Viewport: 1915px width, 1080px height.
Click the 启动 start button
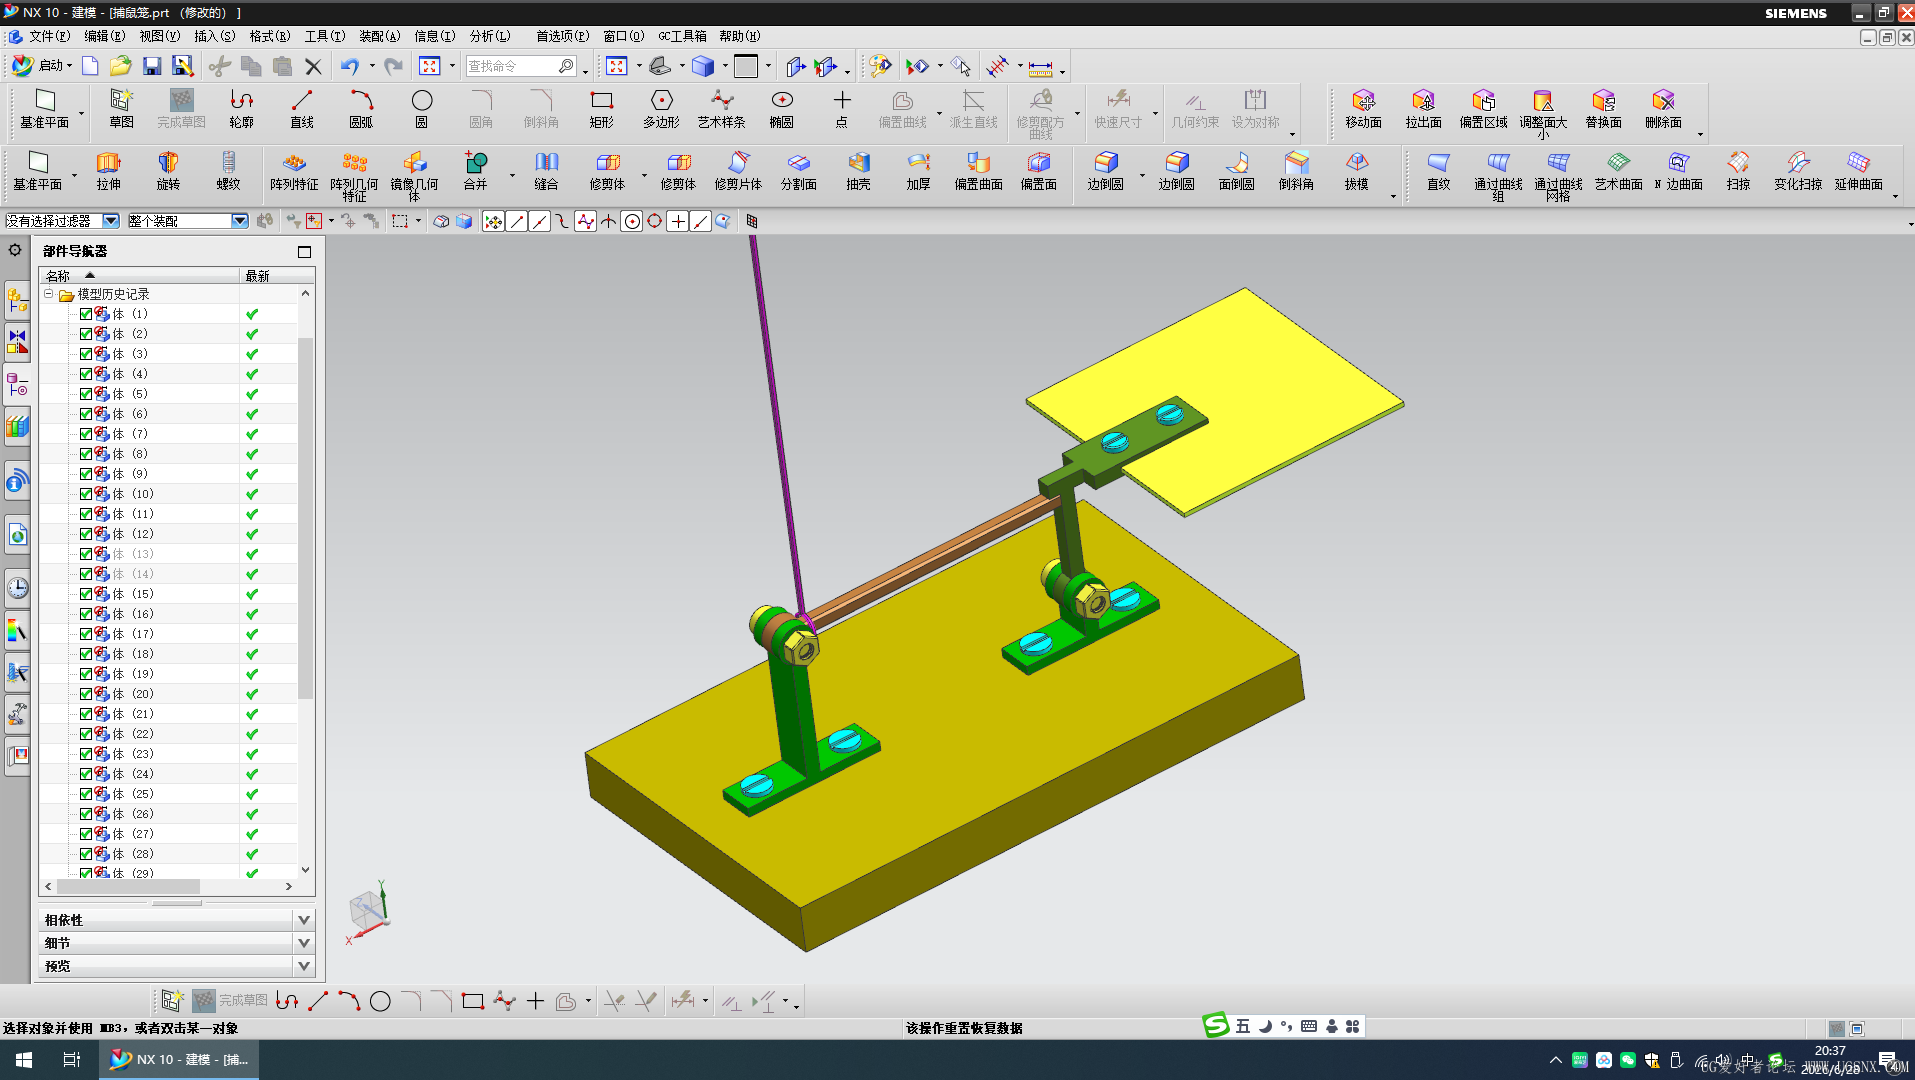[x=42, y=66]
